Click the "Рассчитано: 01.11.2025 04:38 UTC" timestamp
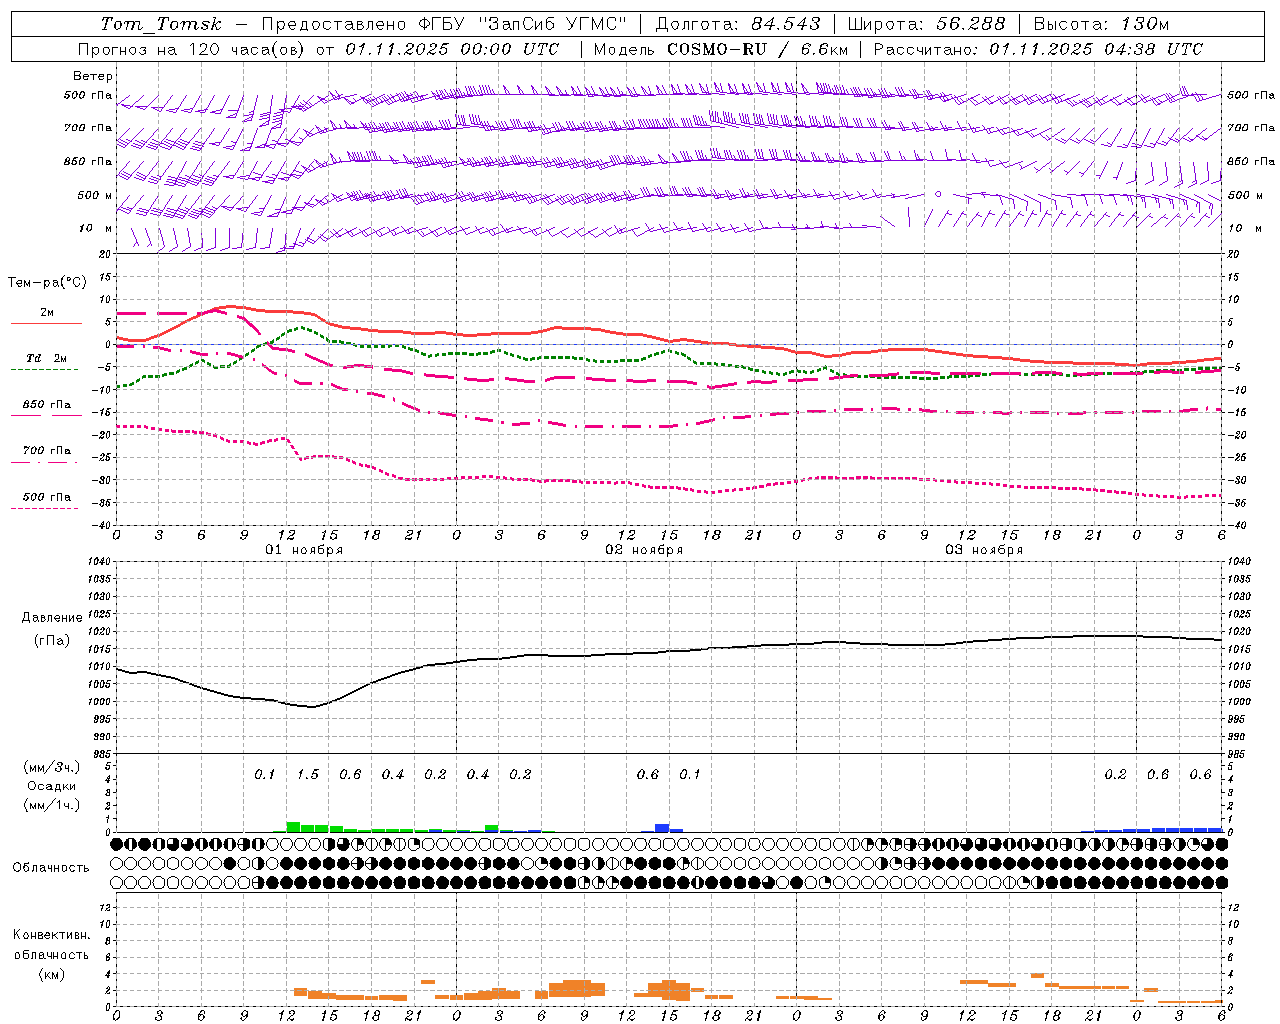The image size is (1280, 1024). pyautogui.click(x=1038, y=49)
